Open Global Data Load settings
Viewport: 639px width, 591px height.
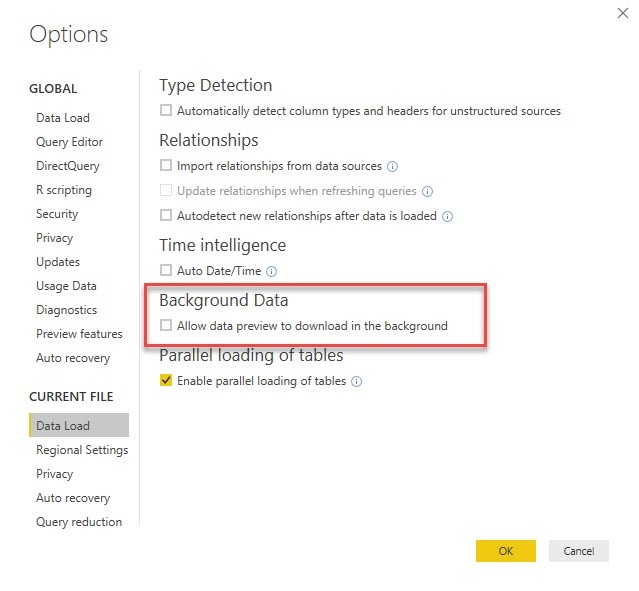pos(63,118)
